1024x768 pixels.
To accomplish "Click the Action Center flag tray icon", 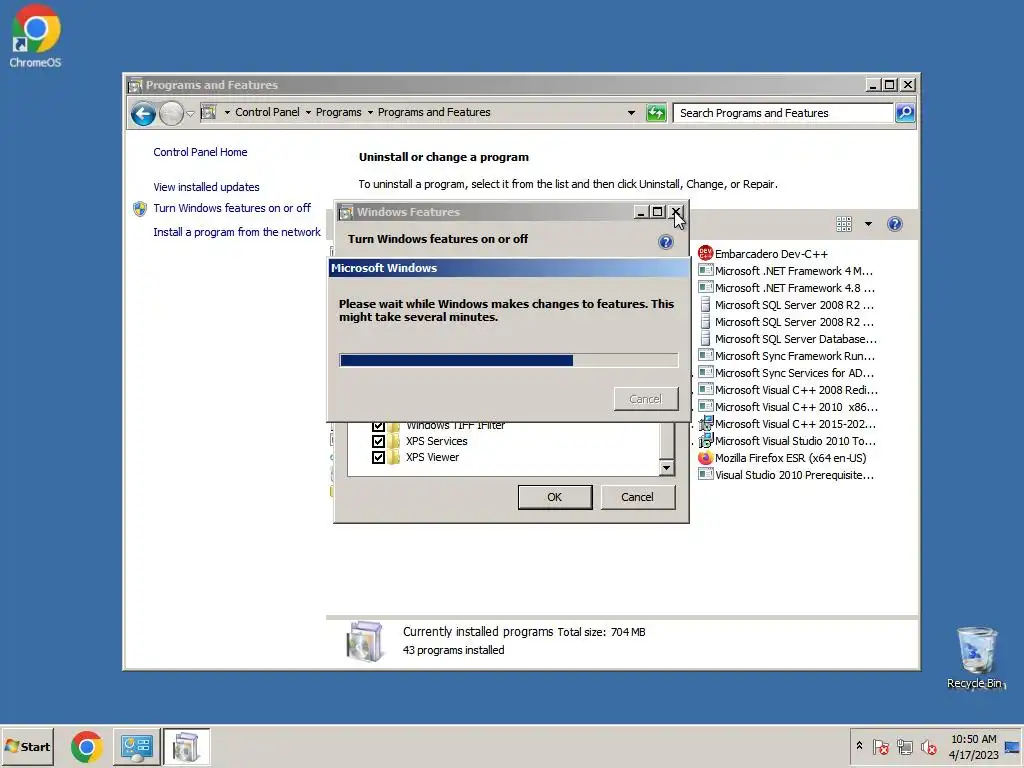I will [x=880, y=746].
